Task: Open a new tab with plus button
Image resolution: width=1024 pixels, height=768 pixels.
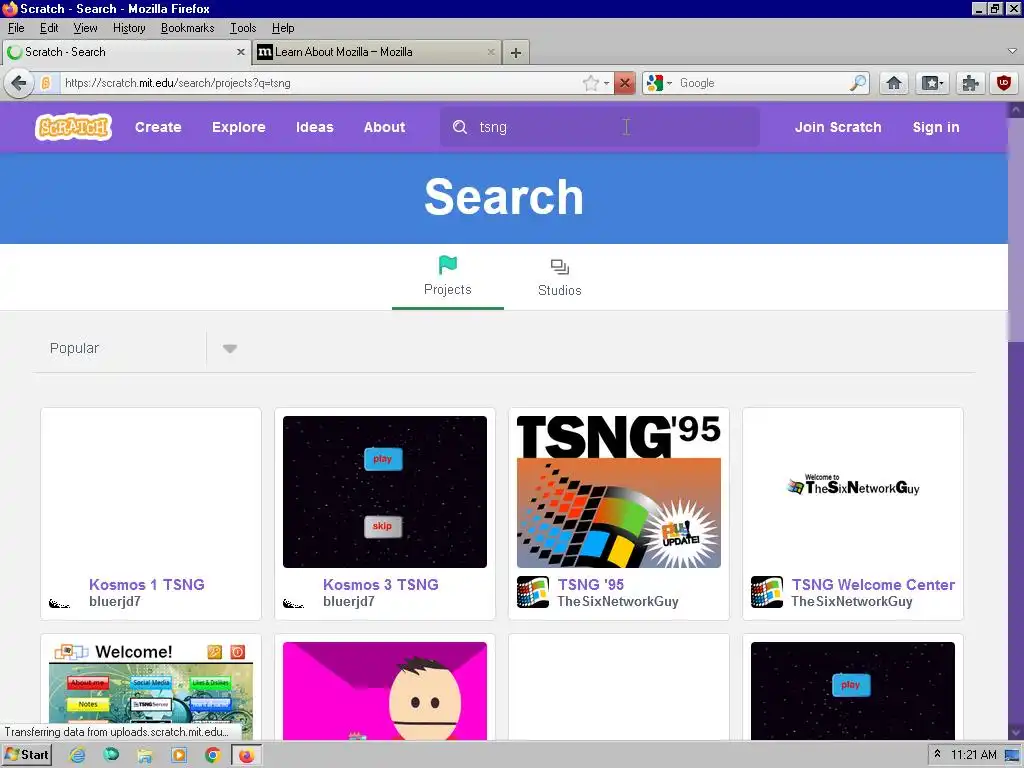Action: click(x=516, y=52)
